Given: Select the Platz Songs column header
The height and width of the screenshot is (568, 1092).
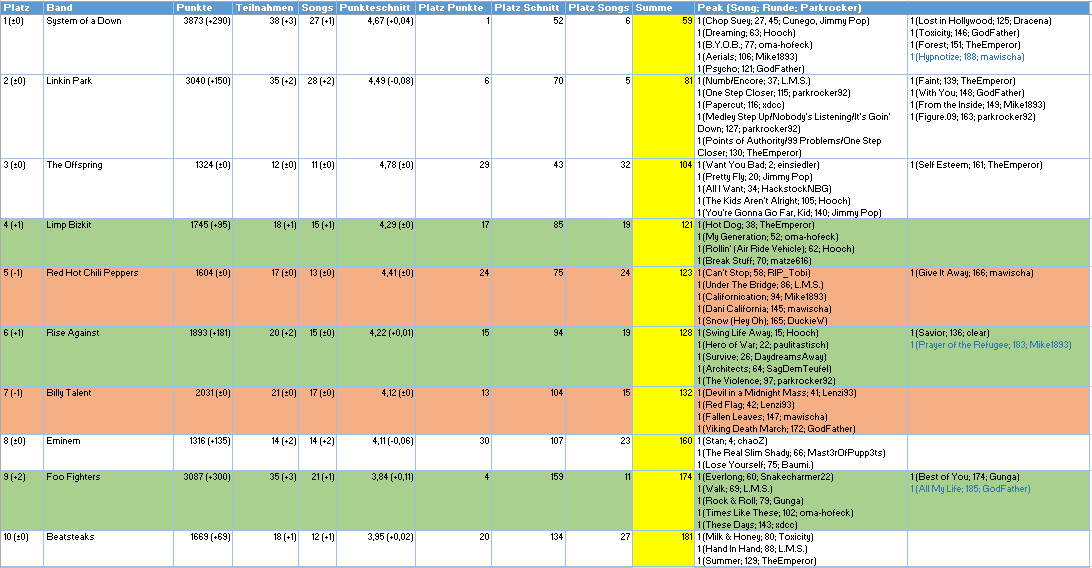Looking at the screenshot, I should (x=599, y=8).
